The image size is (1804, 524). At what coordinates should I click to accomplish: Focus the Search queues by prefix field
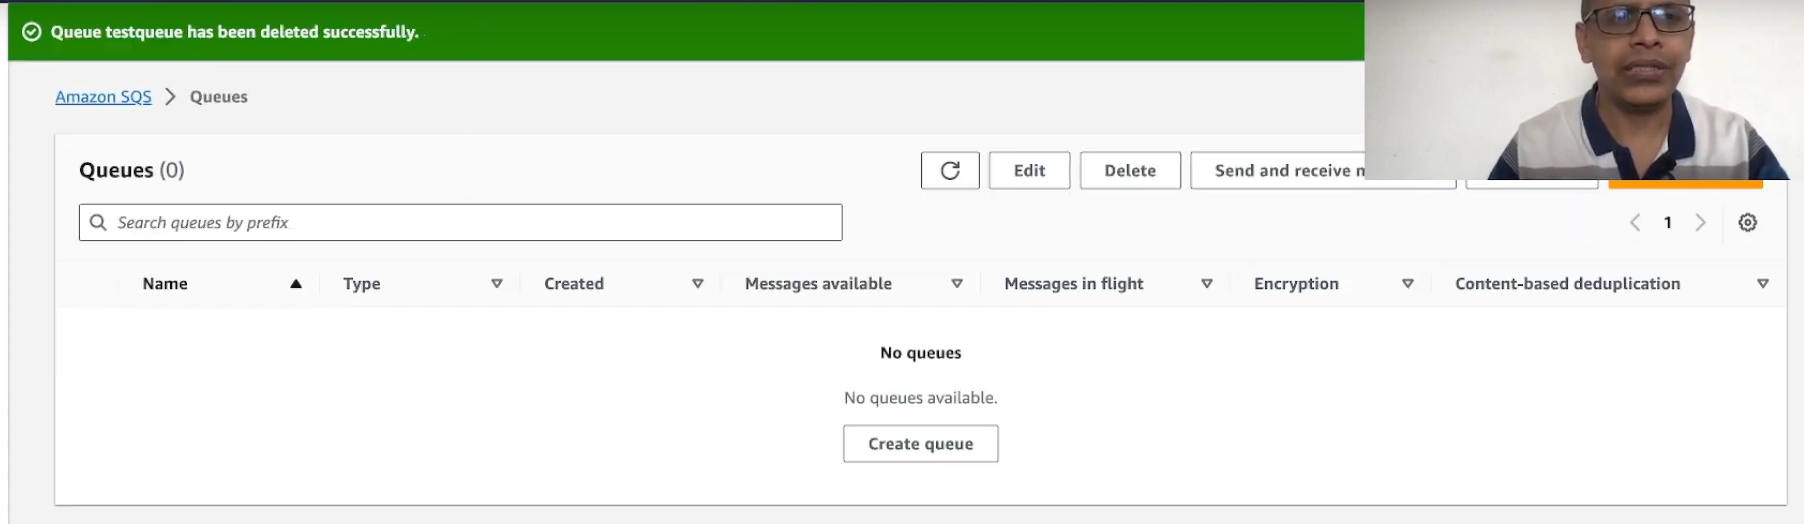460,222
